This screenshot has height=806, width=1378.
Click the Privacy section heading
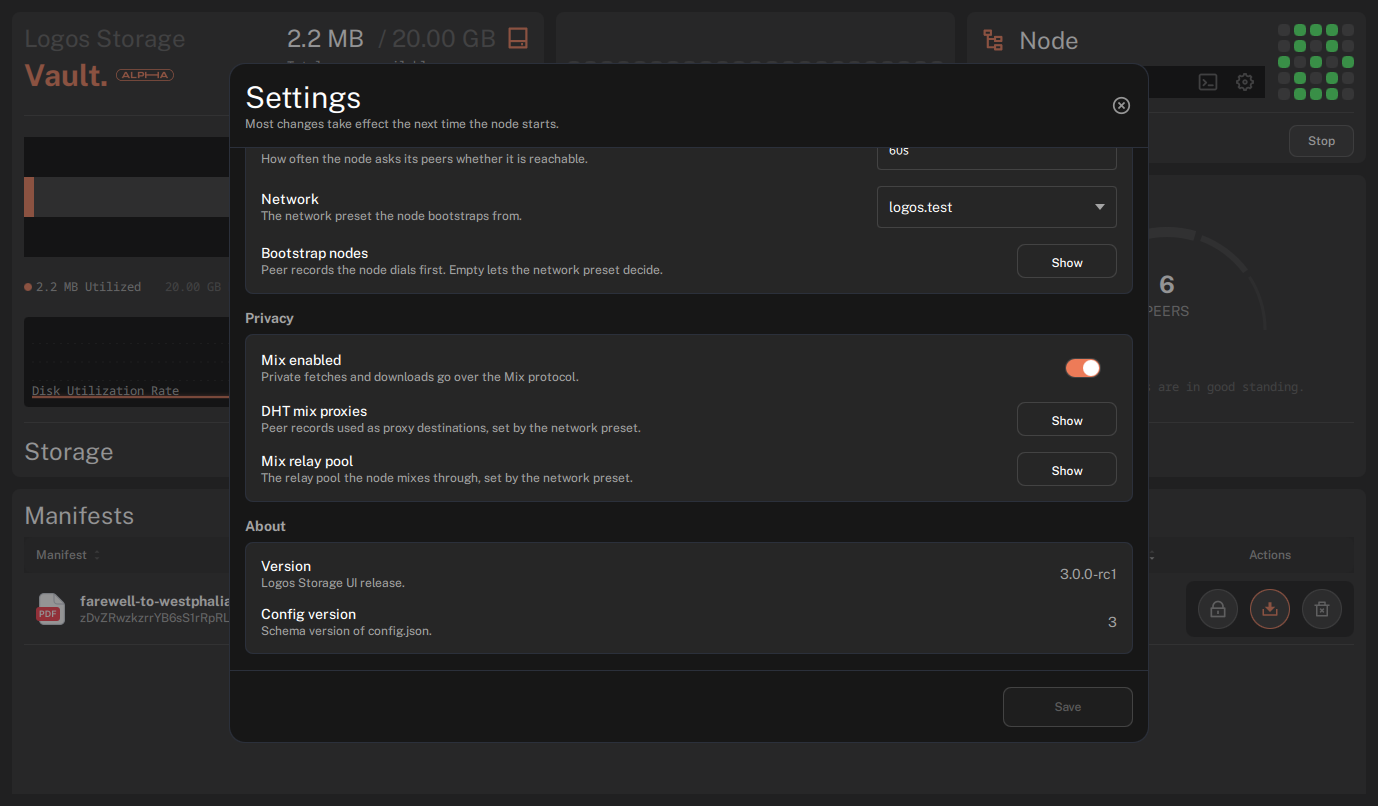269,318
